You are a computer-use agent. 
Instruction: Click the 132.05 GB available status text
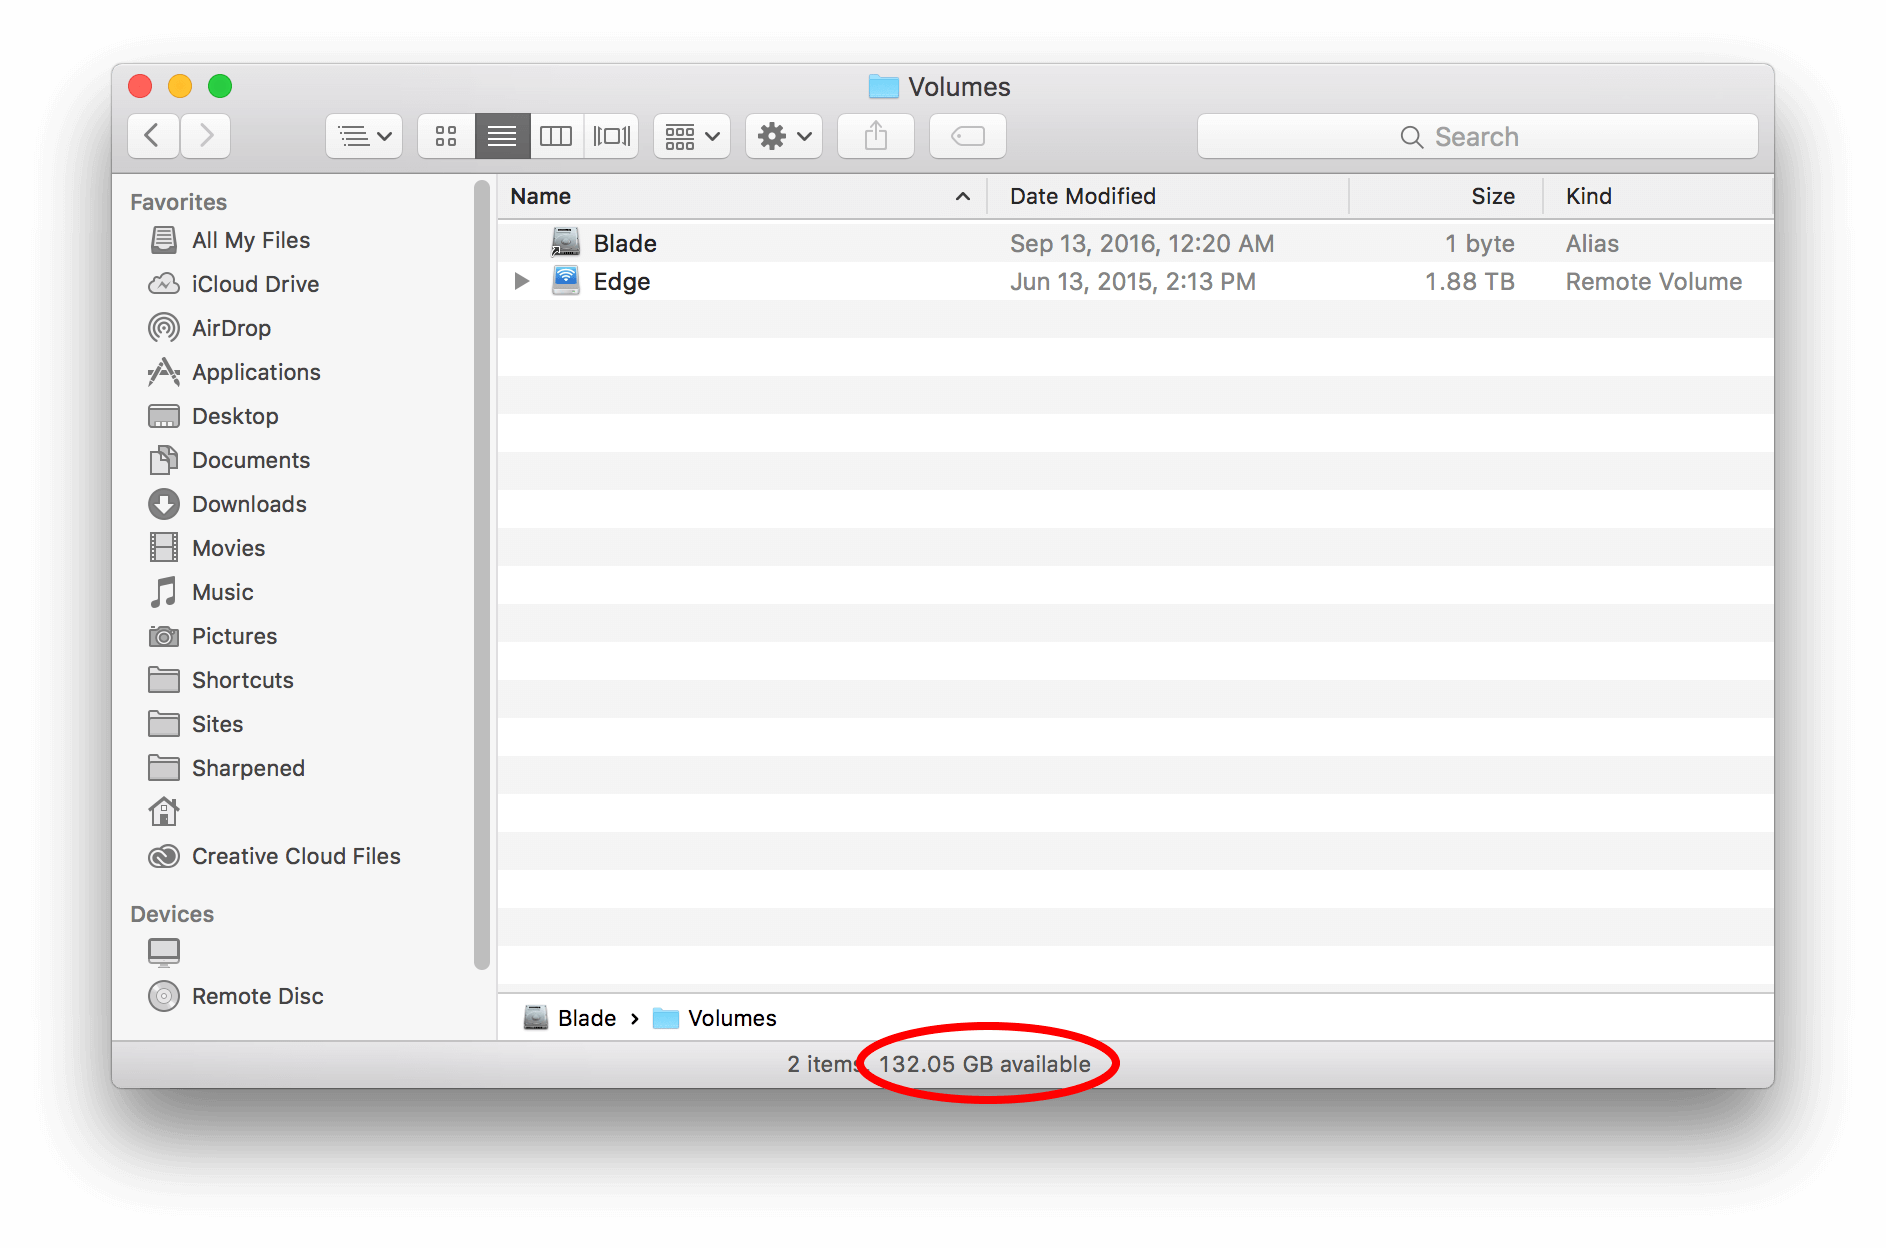pos(985,1064)
